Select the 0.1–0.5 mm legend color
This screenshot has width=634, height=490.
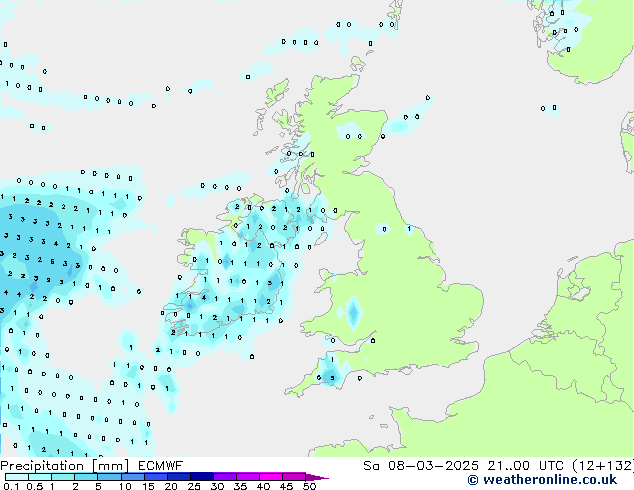click(x=17, y=477)
